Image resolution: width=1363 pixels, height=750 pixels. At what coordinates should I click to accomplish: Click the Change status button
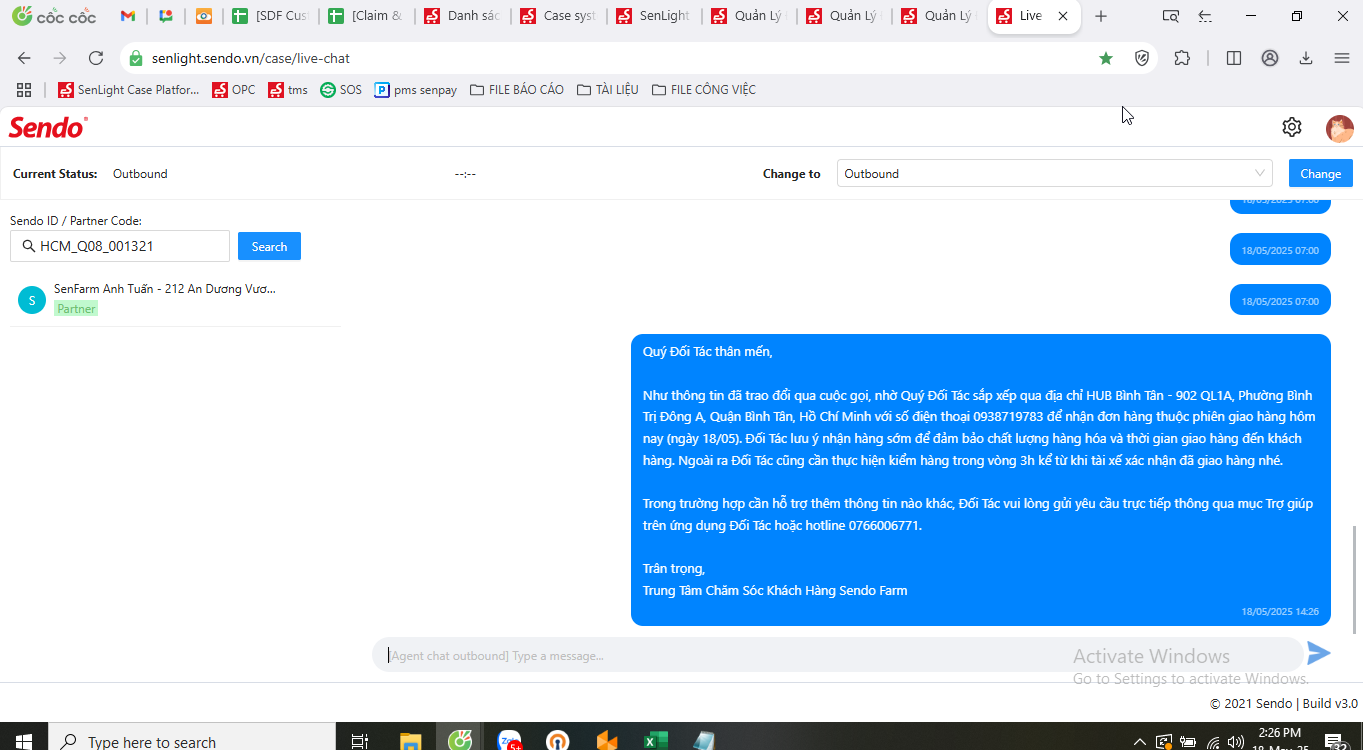point(1320,173)
